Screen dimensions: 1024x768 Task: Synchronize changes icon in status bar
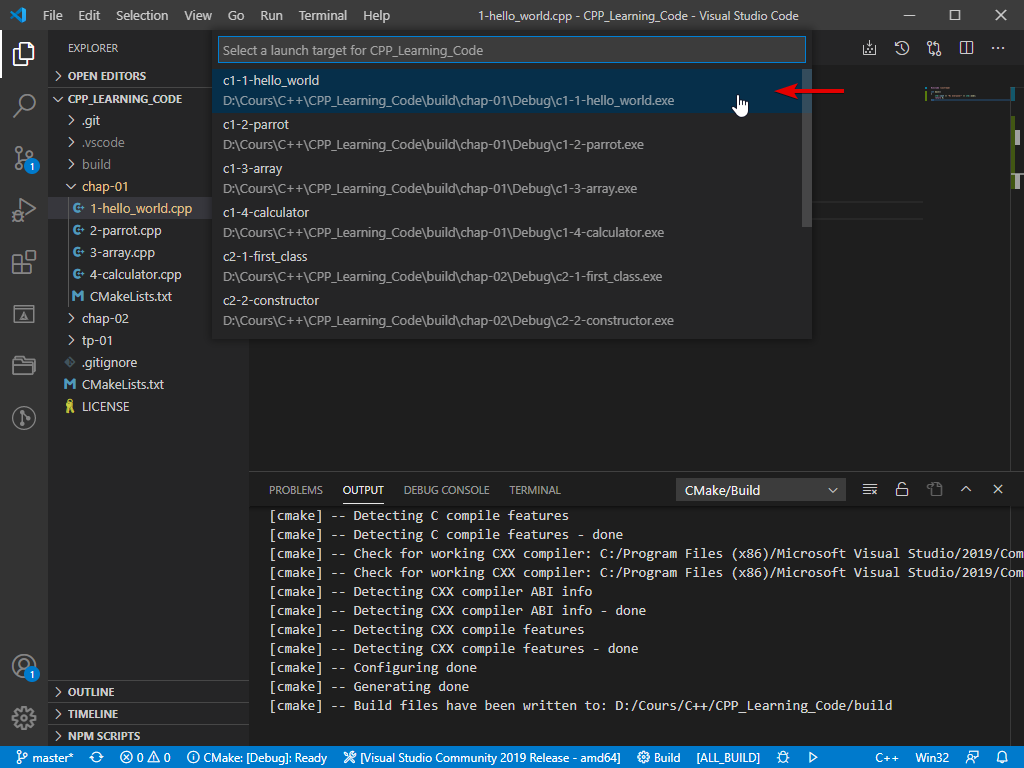tap(97, 758)
